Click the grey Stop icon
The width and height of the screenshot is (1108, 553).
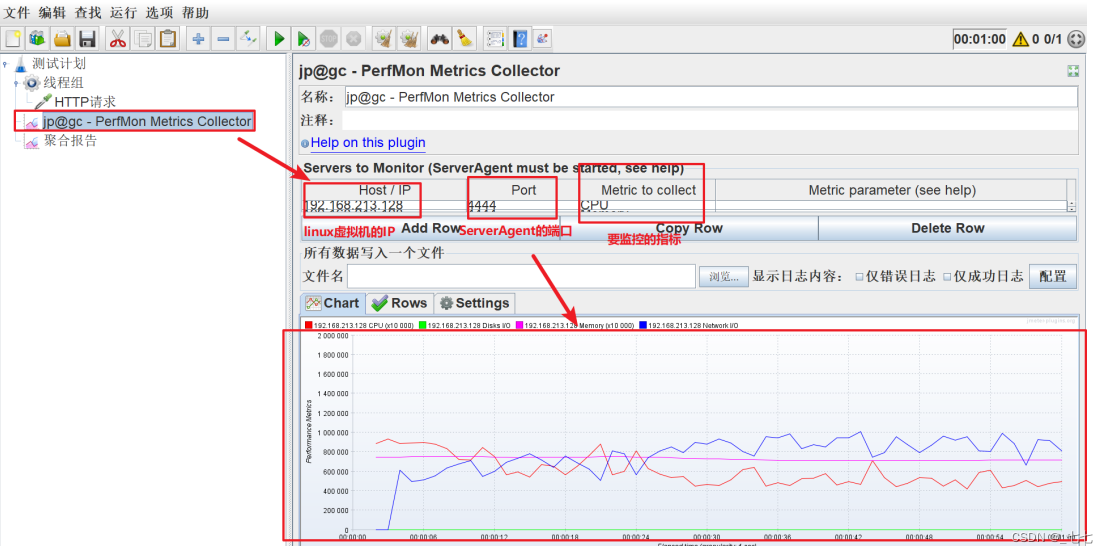pyautogui.click(x=329, y=38)
